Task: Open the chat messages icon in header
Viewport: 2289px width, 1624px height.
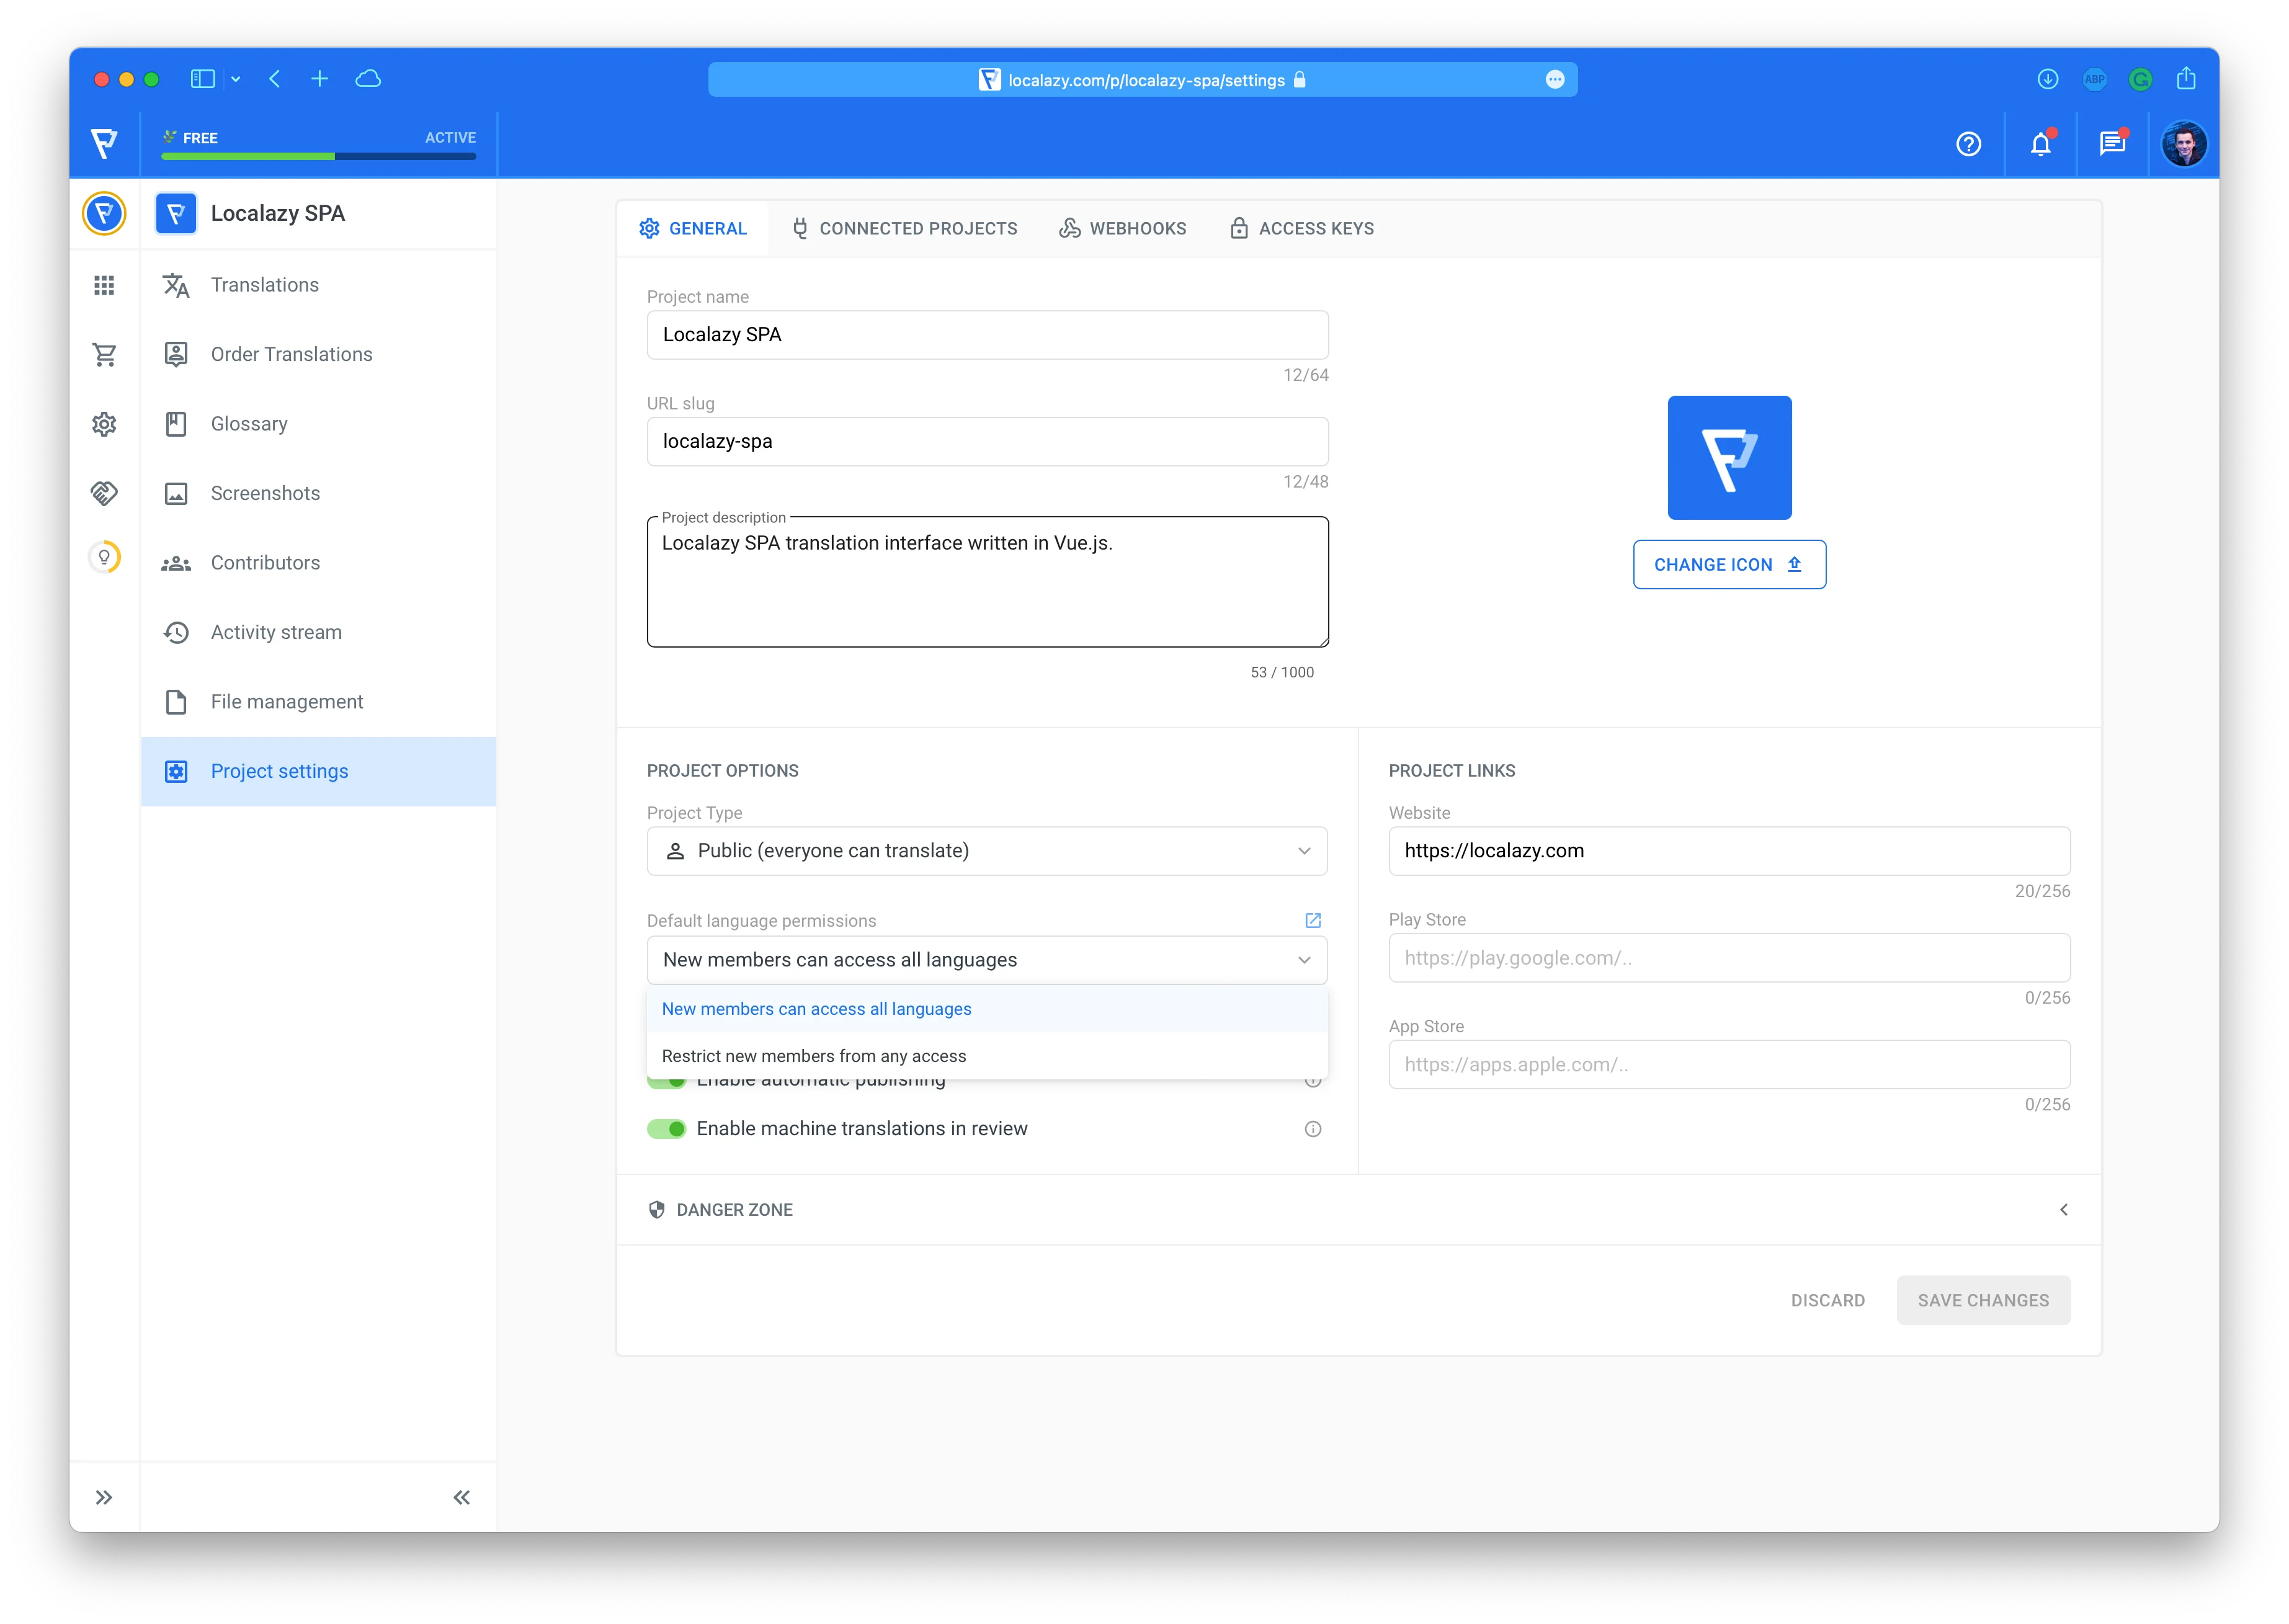Action: tap(2112, 144)
